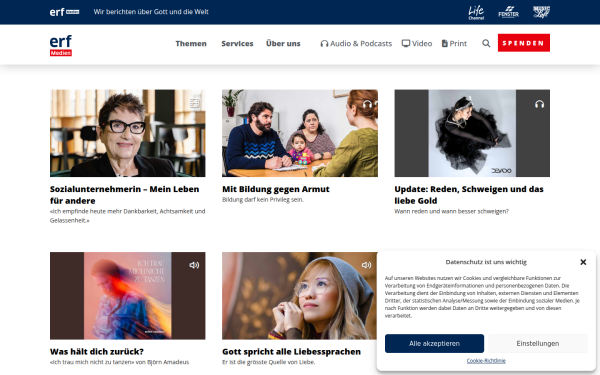Click the red SPENDEN button
The width and height of the screenshot is (600, 375).
pos(523,43)
